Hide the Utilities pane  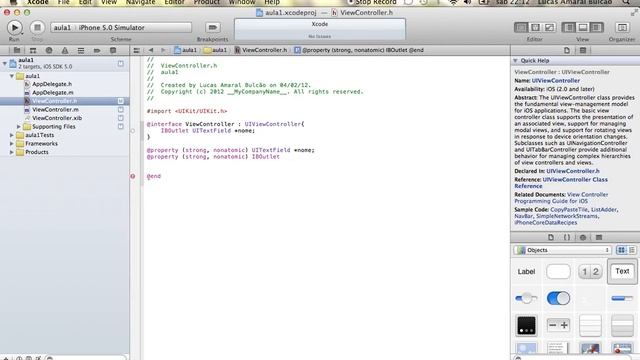click(596, 28)
